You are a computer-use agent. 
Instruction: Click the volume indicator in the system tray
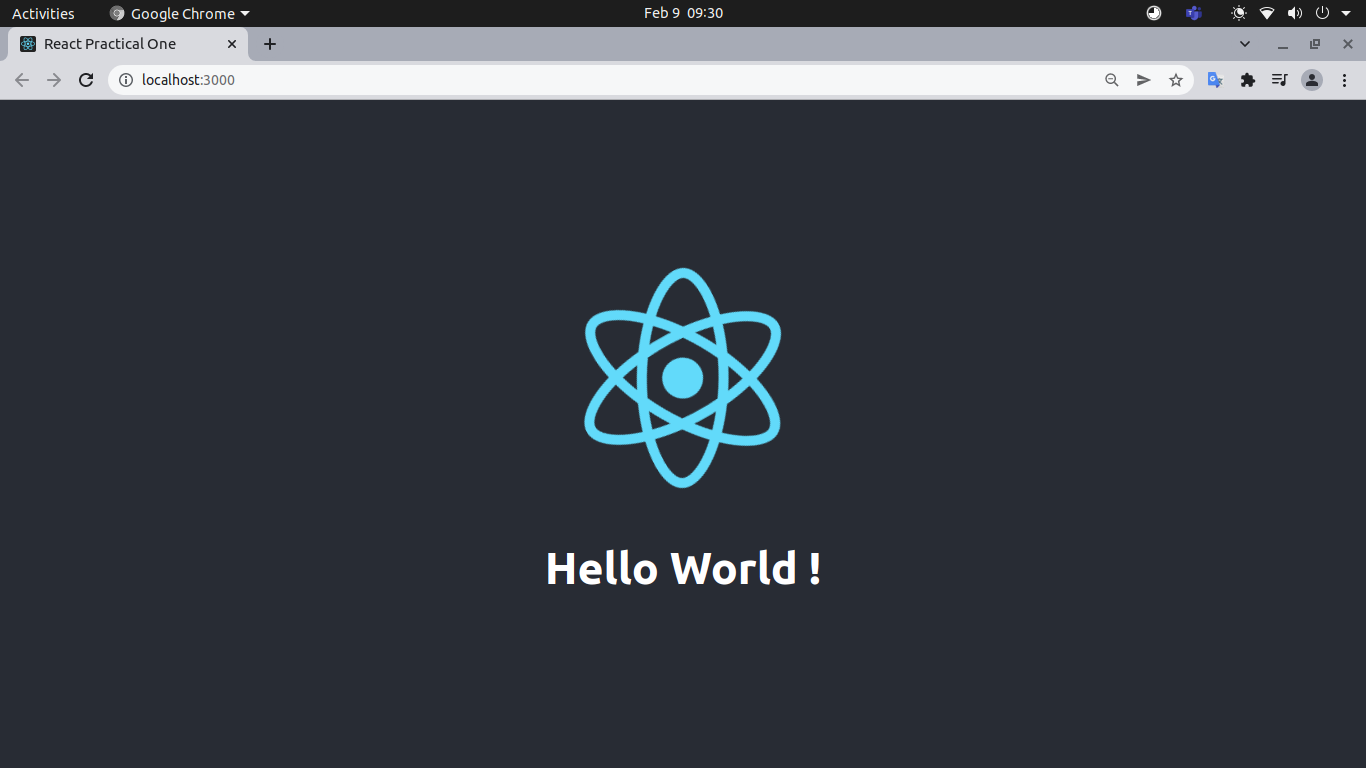coord(1295,13)
